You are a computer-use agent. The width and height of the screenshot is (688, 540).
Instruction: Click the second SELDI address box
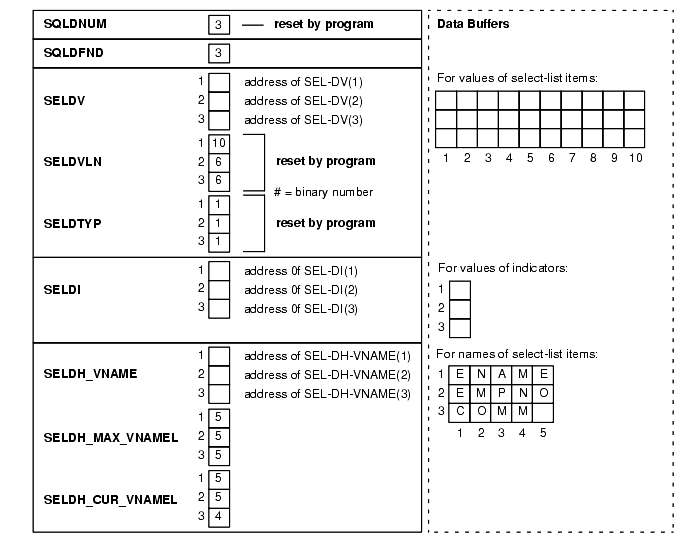pos(219,289)
